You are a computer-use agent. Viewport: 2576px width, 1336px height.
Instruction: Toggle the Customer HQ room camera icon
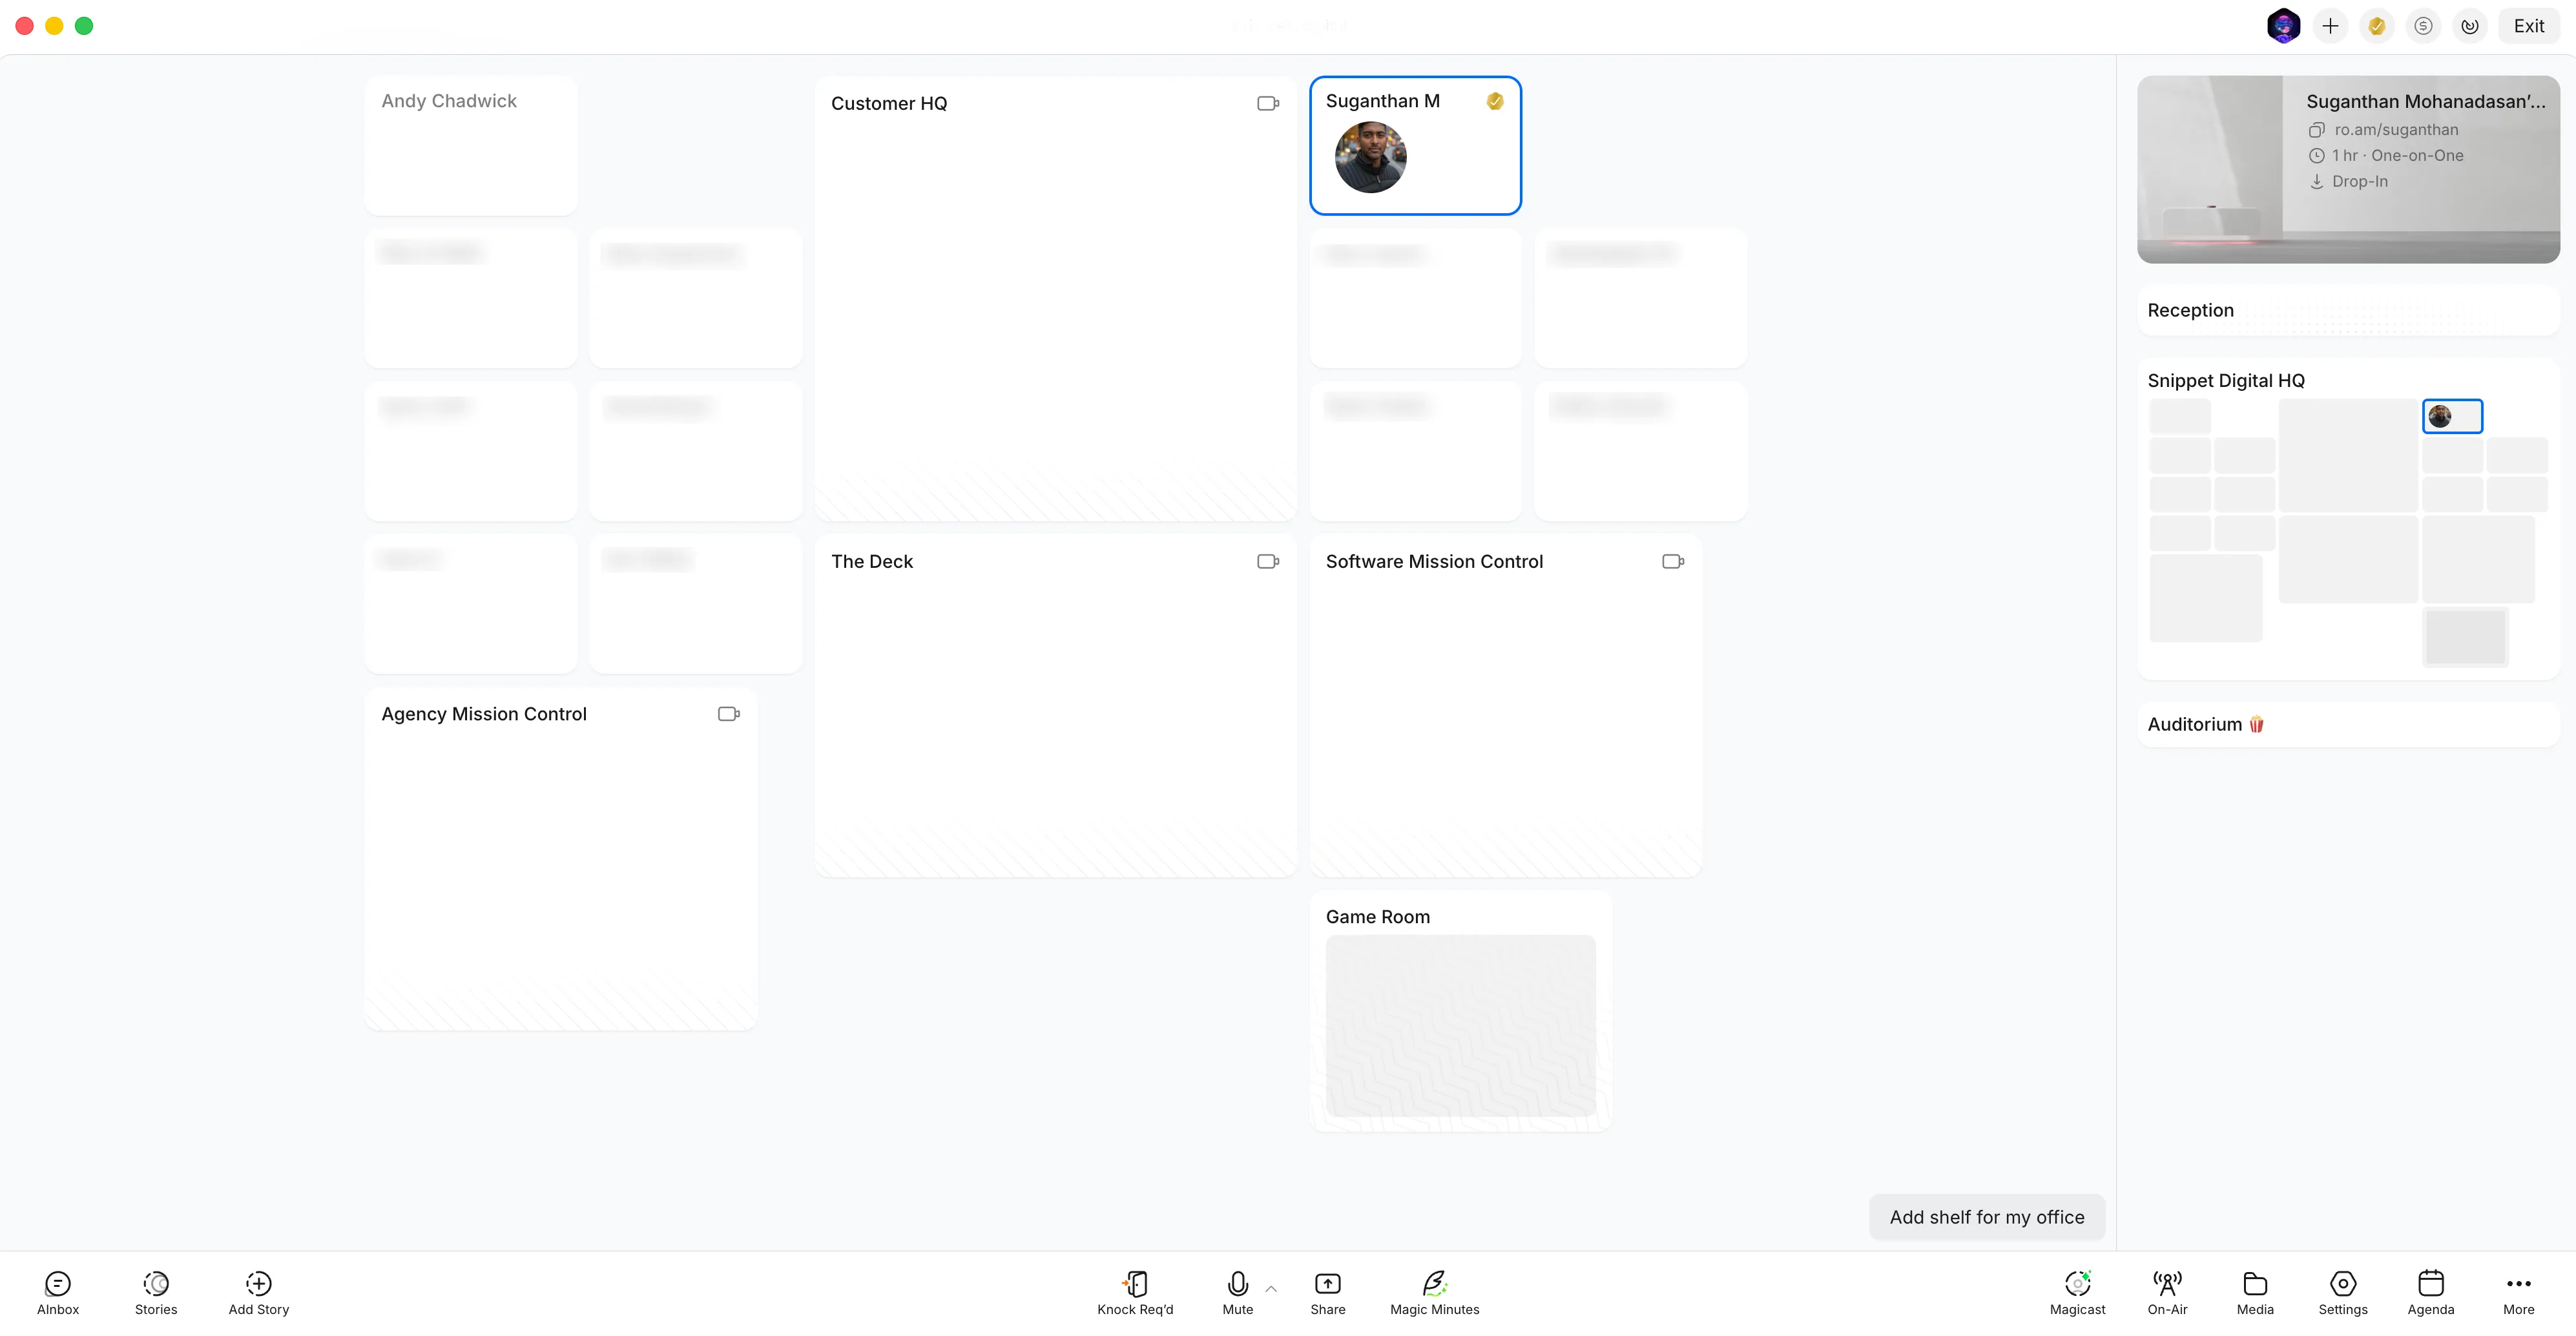tap(1267, 103)
